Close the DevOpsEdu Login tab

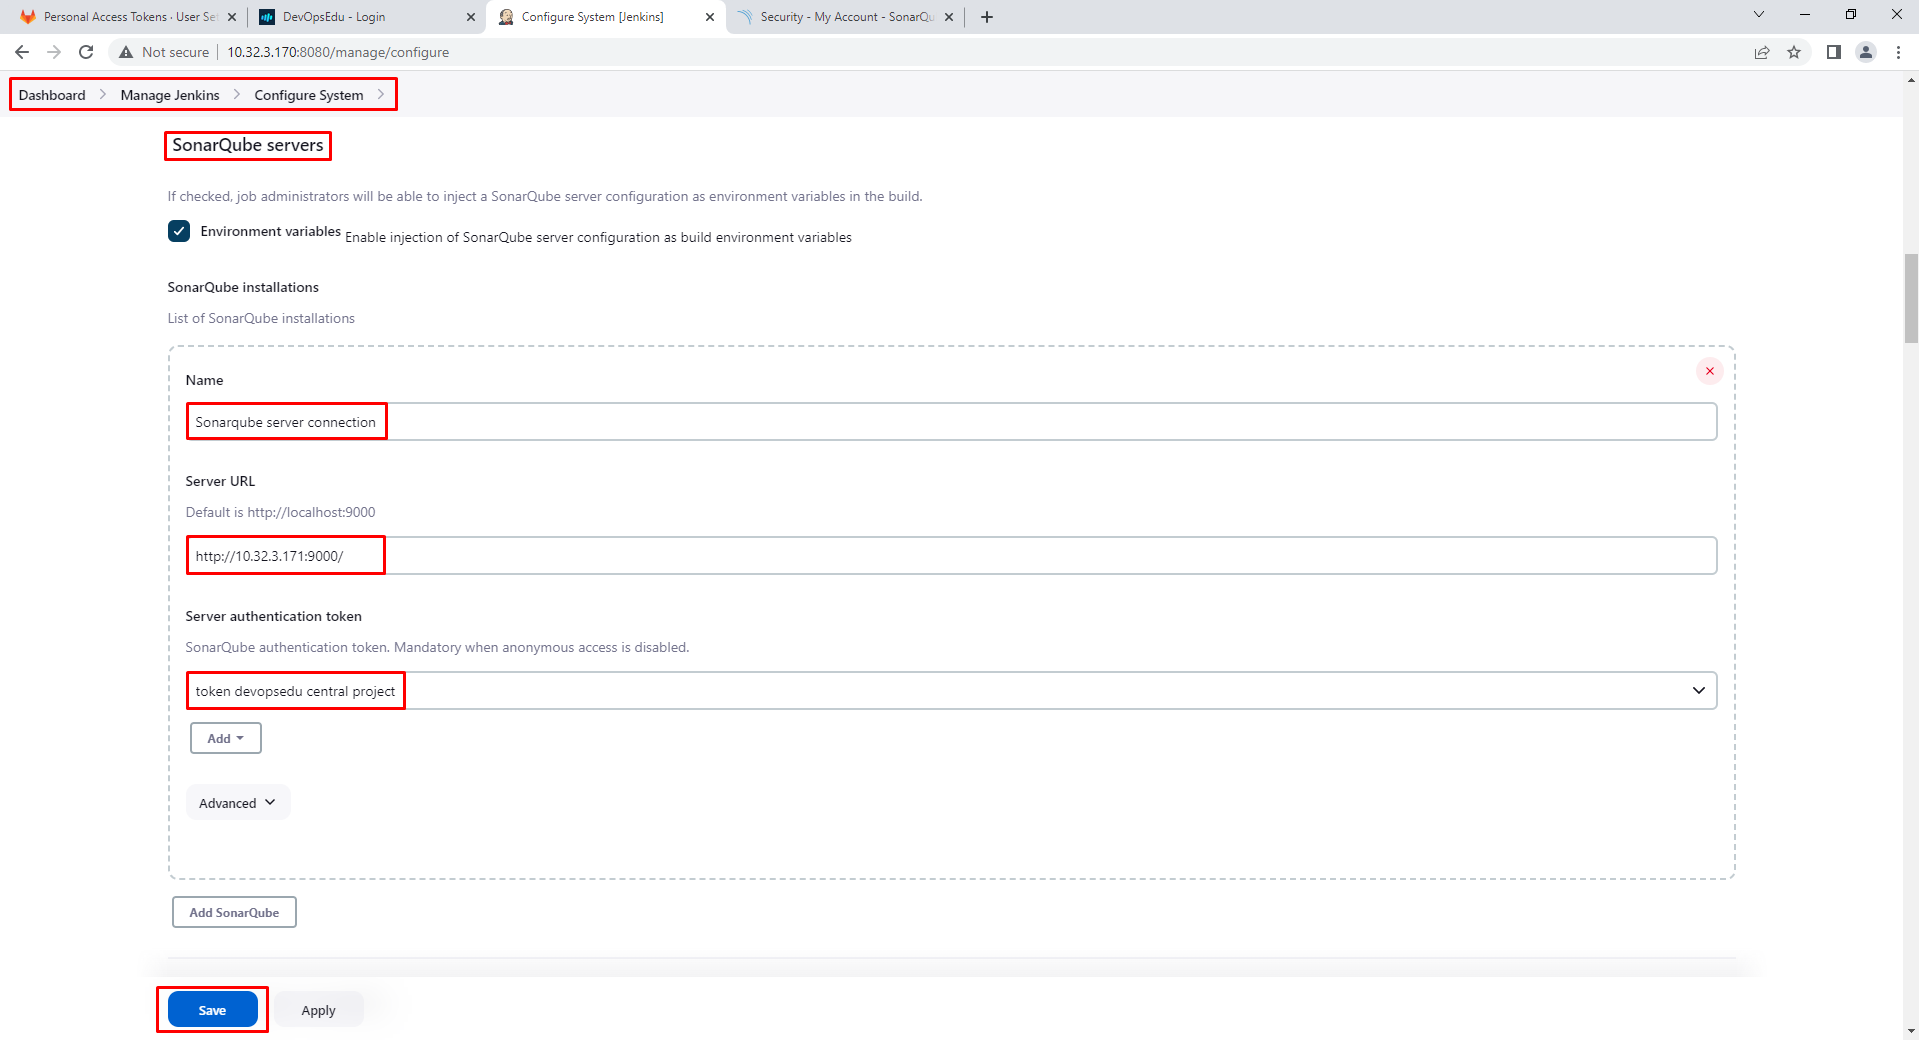(x=471, y=17)
